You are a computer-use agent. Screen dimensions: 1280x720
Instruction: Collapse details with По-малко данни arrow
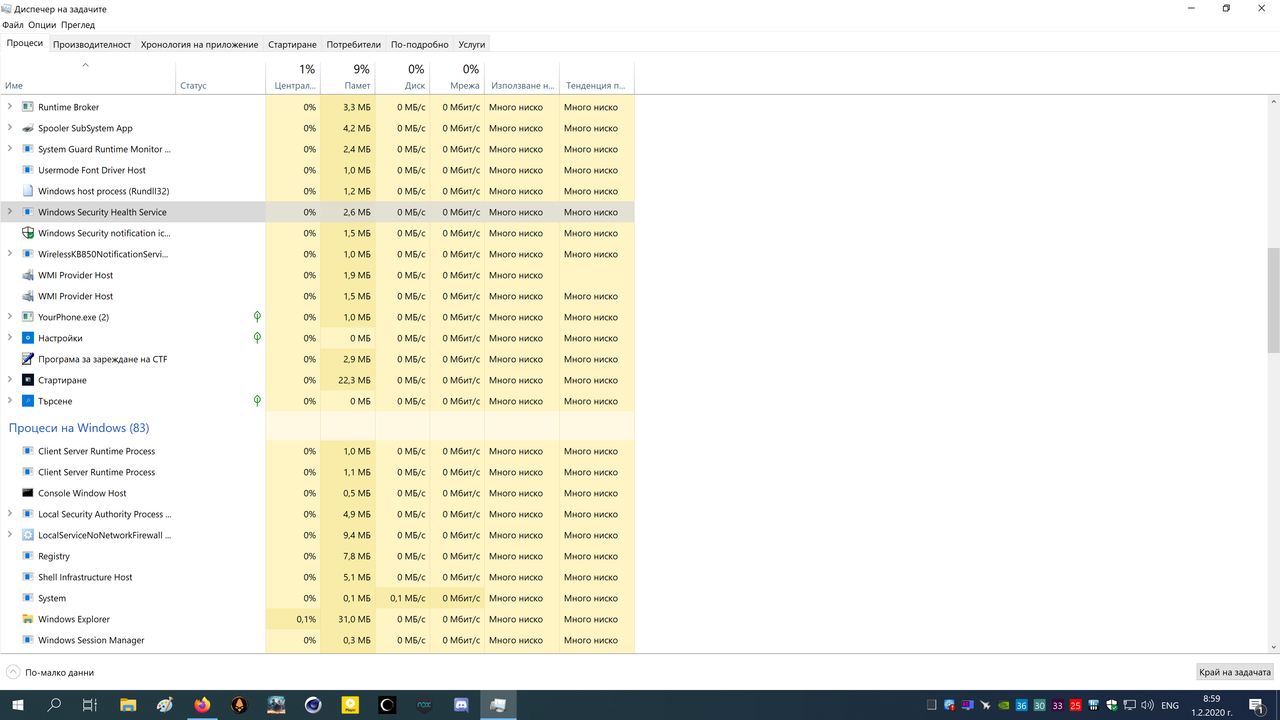coord(13,672)
